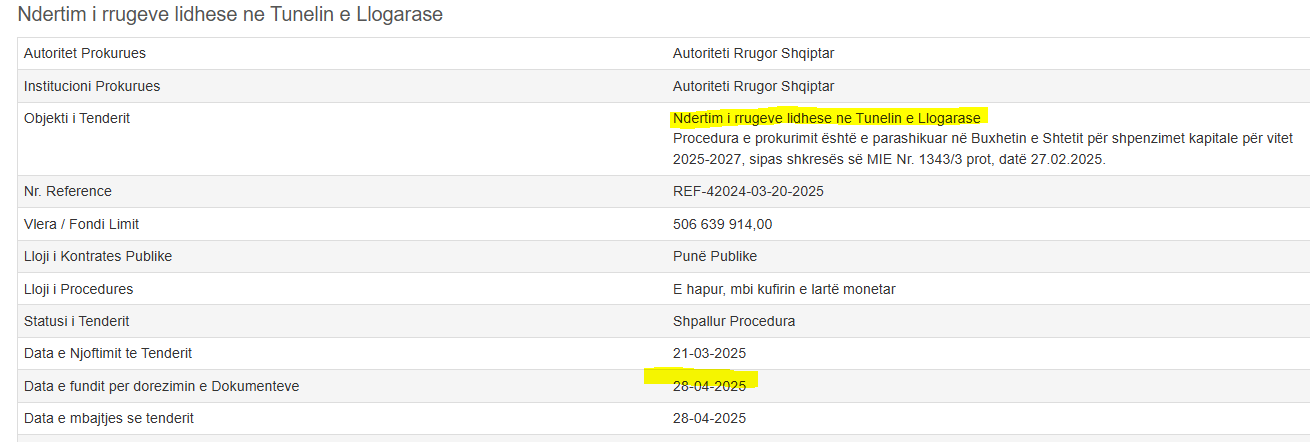Click the "Data e mbajtjes se tenderit" label

click(x=108, y=418)
